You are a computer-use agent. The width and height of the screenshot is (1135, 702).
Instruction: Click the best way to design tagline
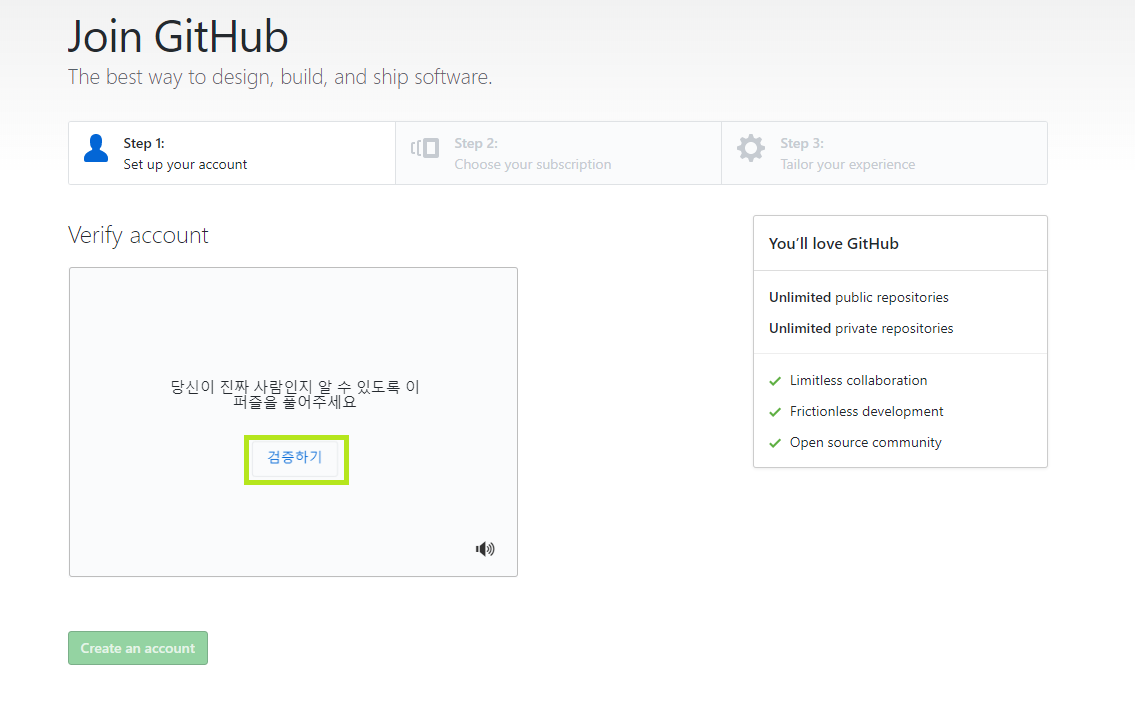click(x=280, y=77)
